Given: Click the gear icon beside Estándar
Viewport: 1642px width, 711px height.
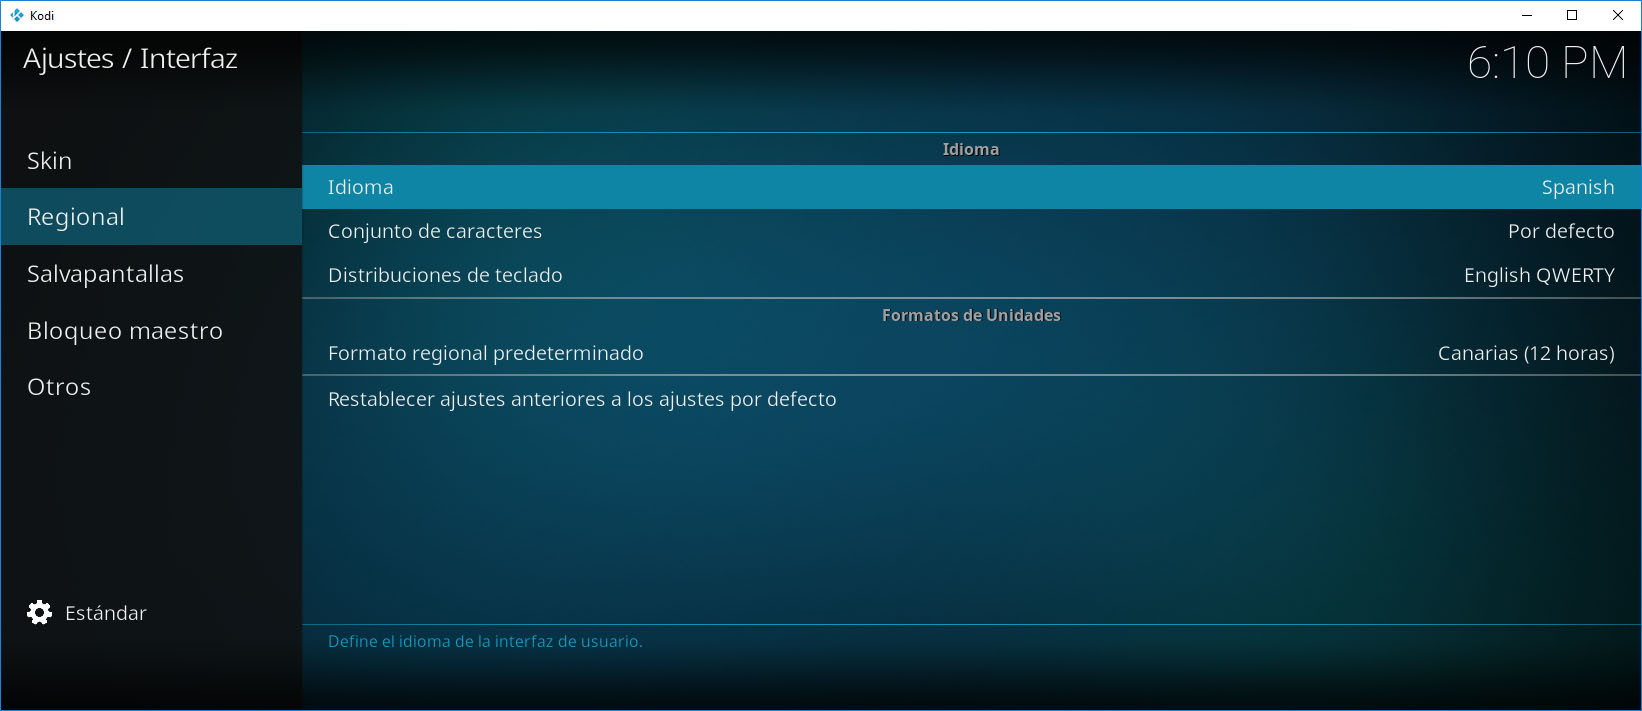Looking at the screenshot, I should [39, 613].
